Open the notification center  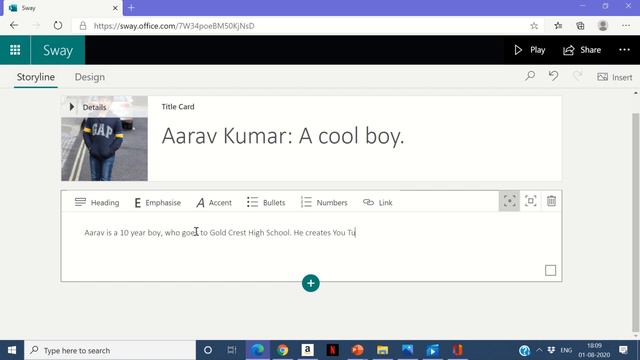(623, 350)
